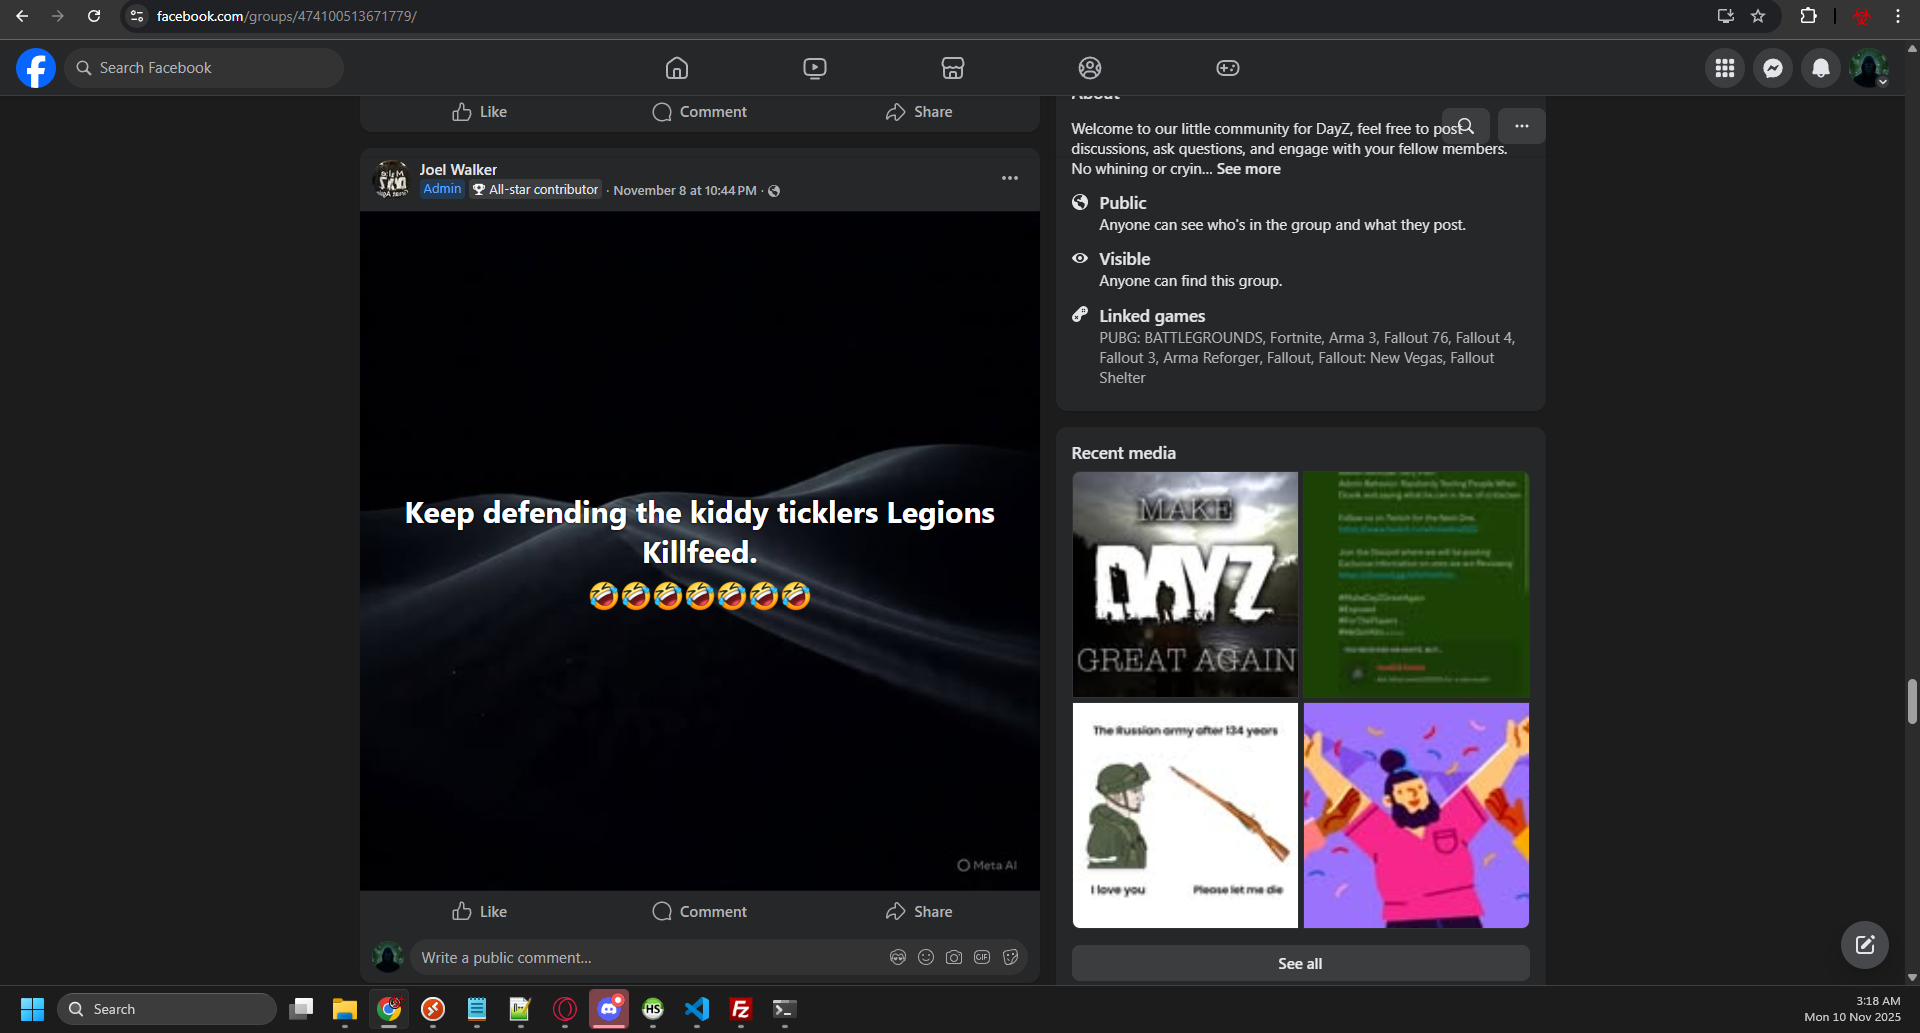The image size is (1920, 1033).
Task: Click Share on the previous post above
Action: 919,112
